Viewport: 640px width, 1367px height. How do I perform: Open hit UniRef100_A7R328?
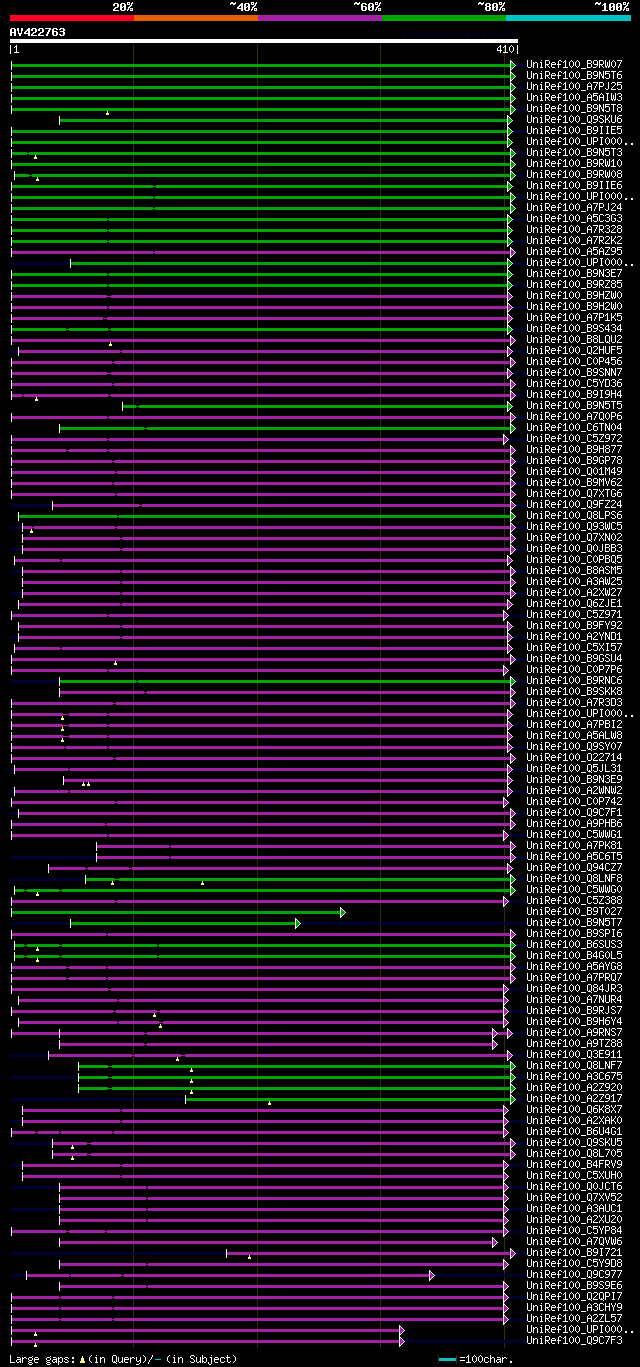(x=574, y=230)
